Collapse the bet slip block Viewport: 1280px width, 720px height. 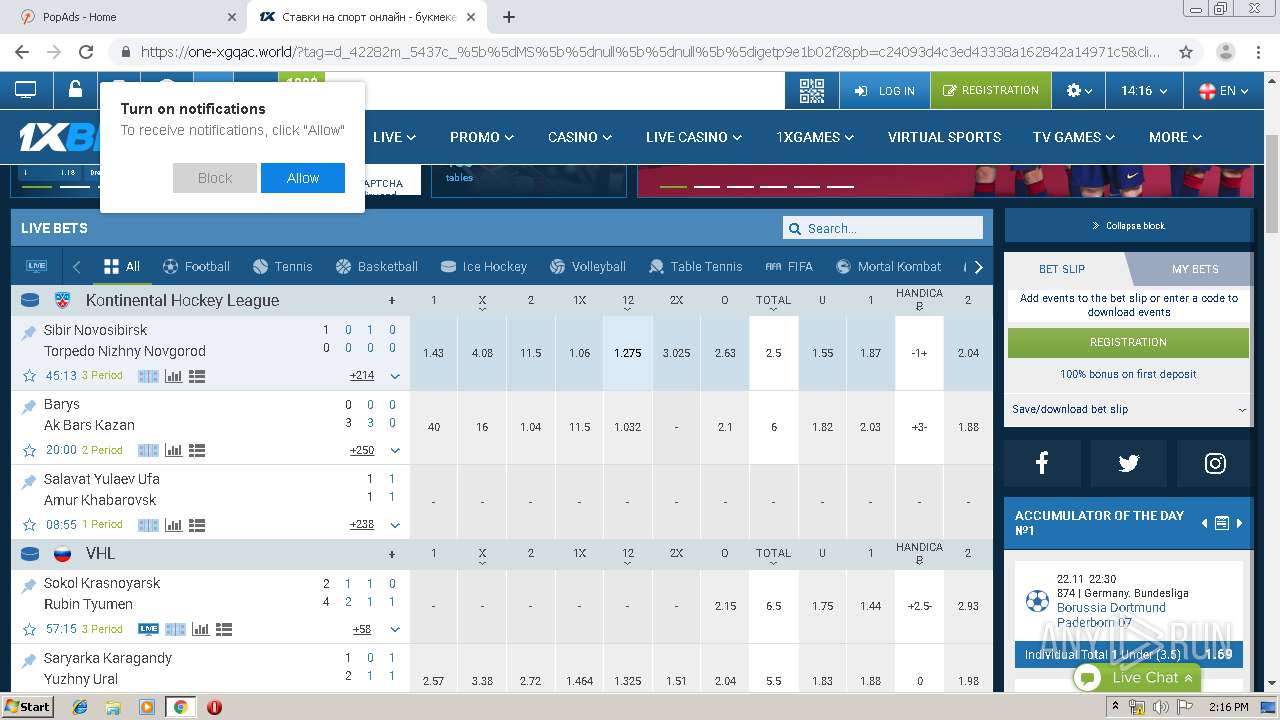coord(1129,226)
